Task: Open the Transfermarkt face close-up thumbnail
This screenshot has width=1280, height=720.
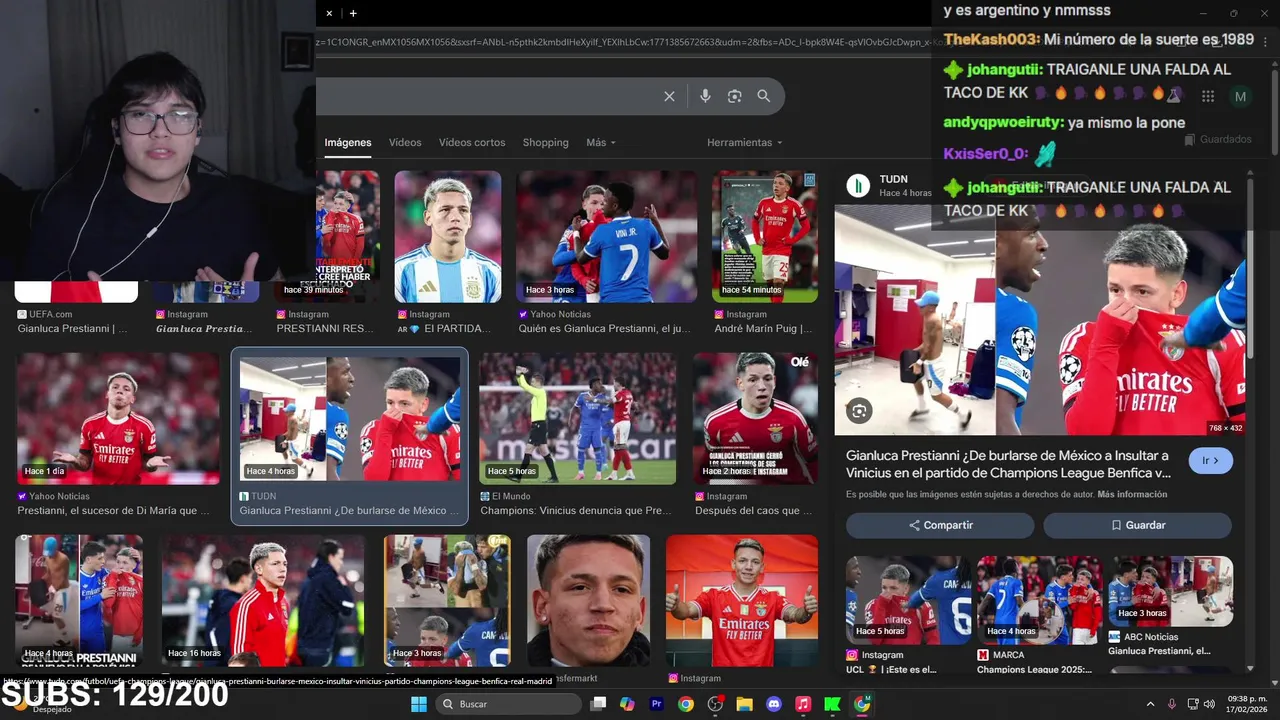Action: click(588, 600)
